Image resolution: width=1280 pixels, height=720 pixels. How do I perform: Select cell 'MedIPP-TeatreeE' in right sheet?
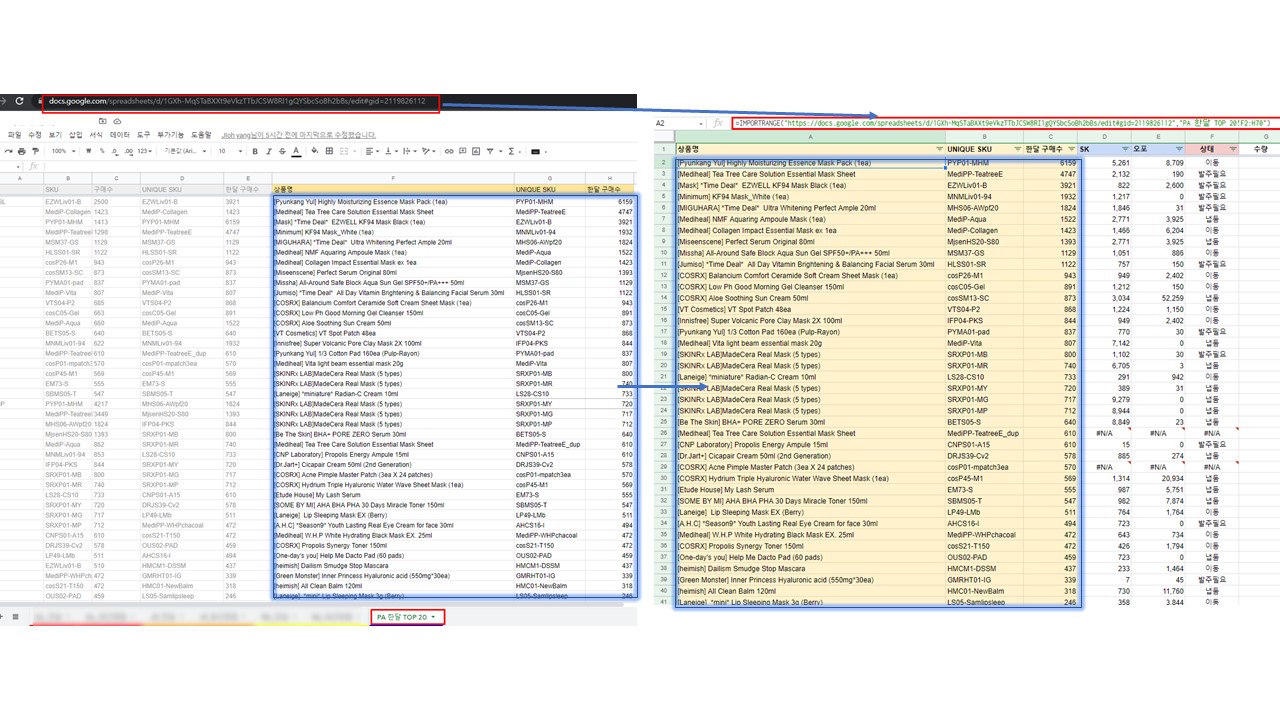click(x=985, y=174)
